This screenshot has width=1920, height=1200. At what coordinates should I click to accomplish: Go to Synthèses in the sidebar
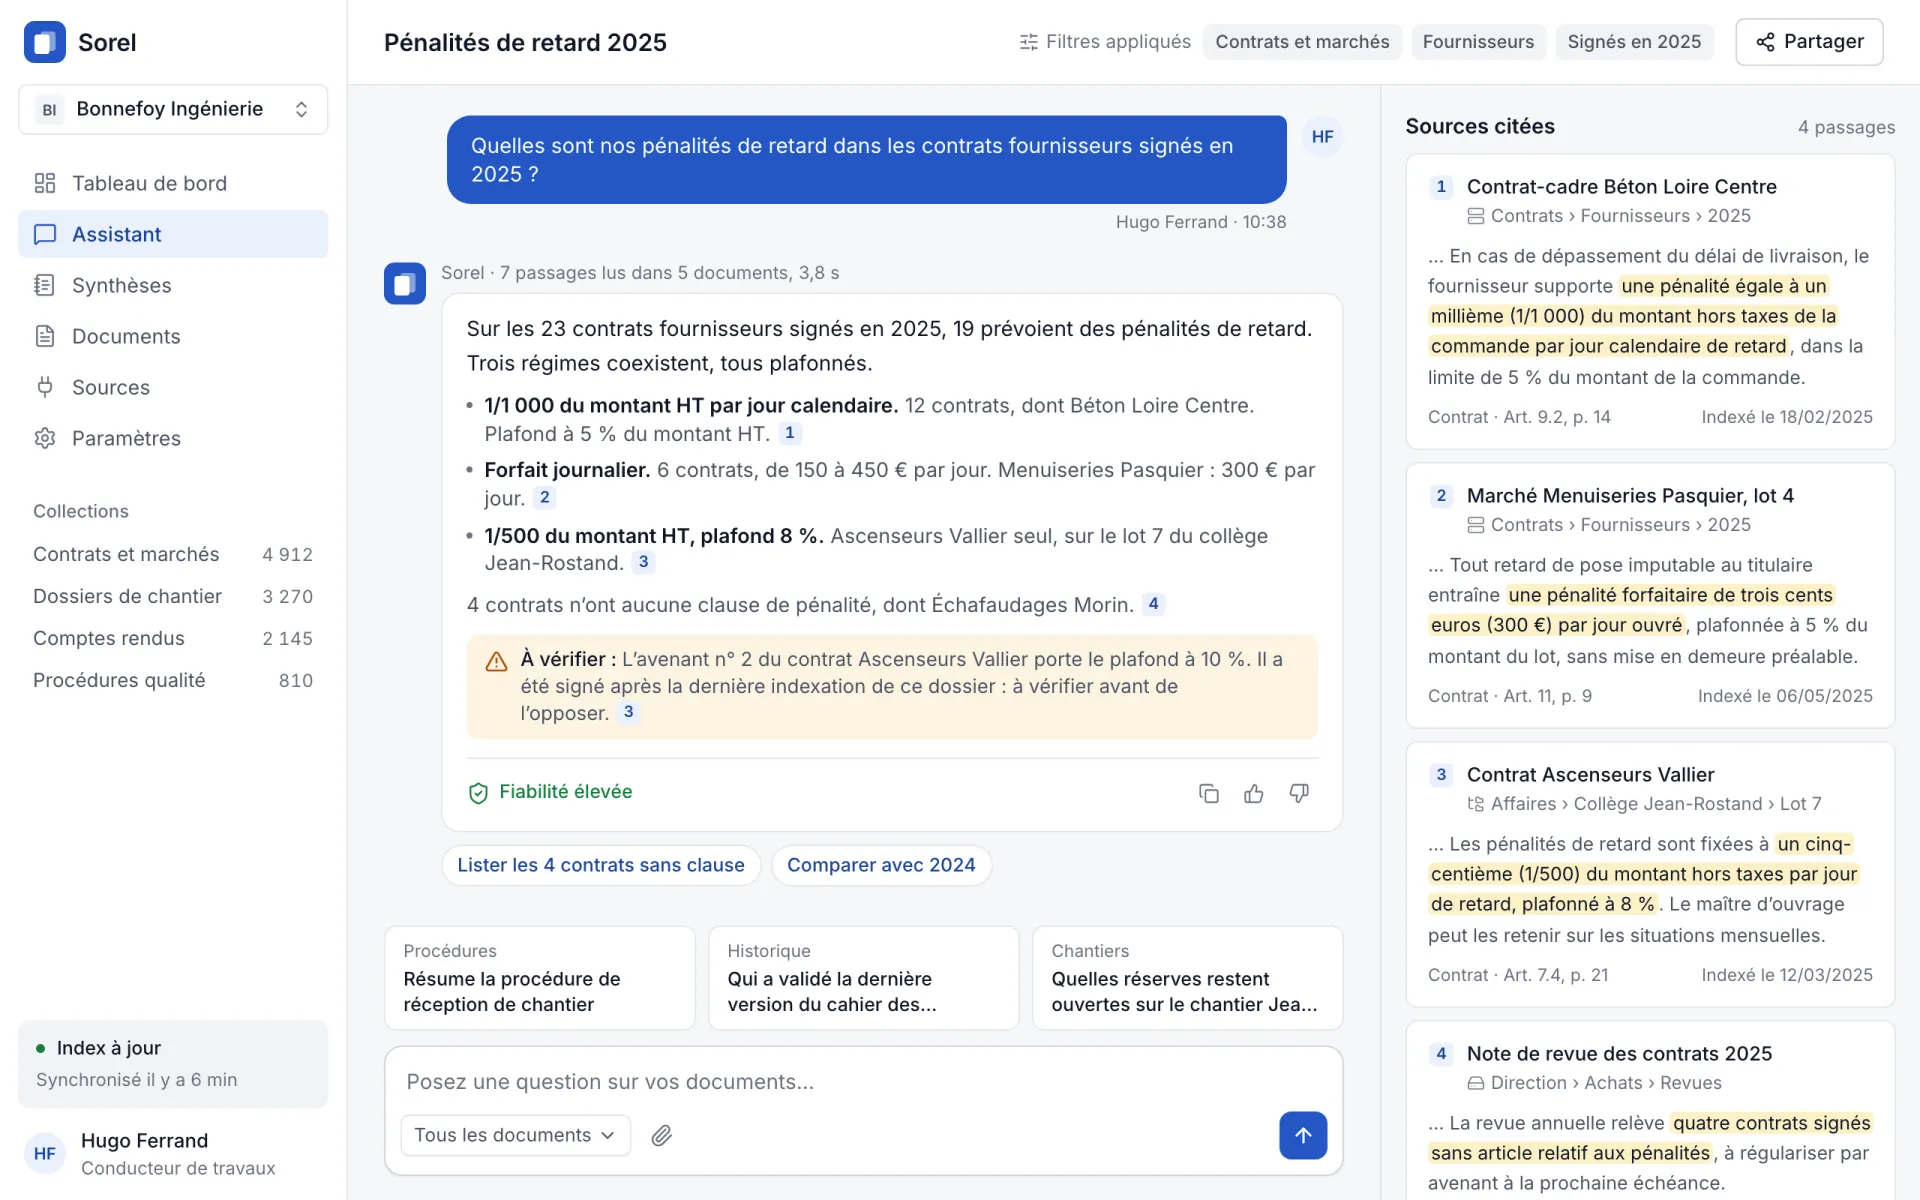(173, 285)
